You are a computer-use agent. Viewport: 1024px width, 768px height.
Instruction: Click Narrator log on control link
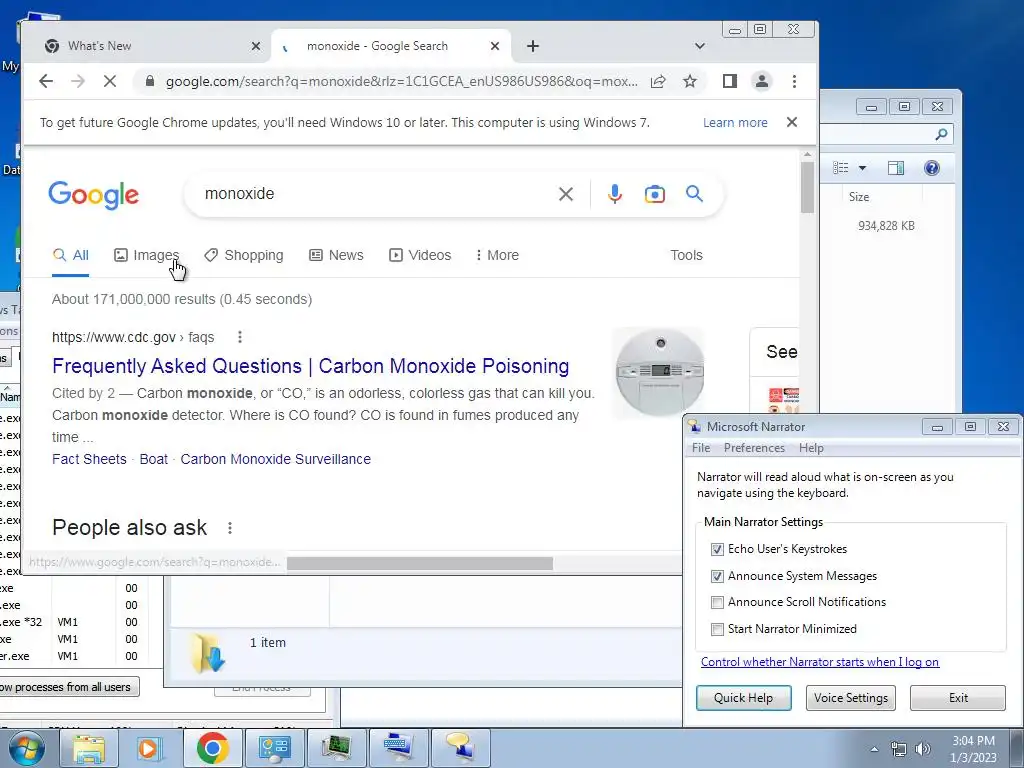[x=820, y=662]
